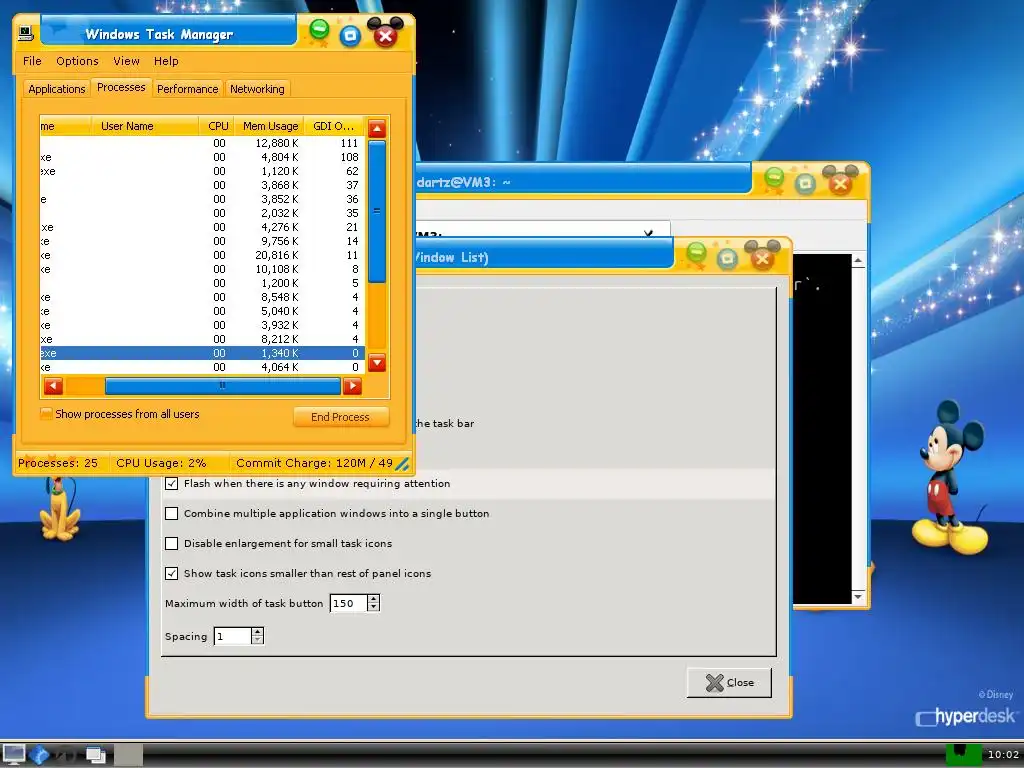Screen dimensions: 1024x768
Task: Select process row with 20,816 K memory
Action: pos(202,255)
